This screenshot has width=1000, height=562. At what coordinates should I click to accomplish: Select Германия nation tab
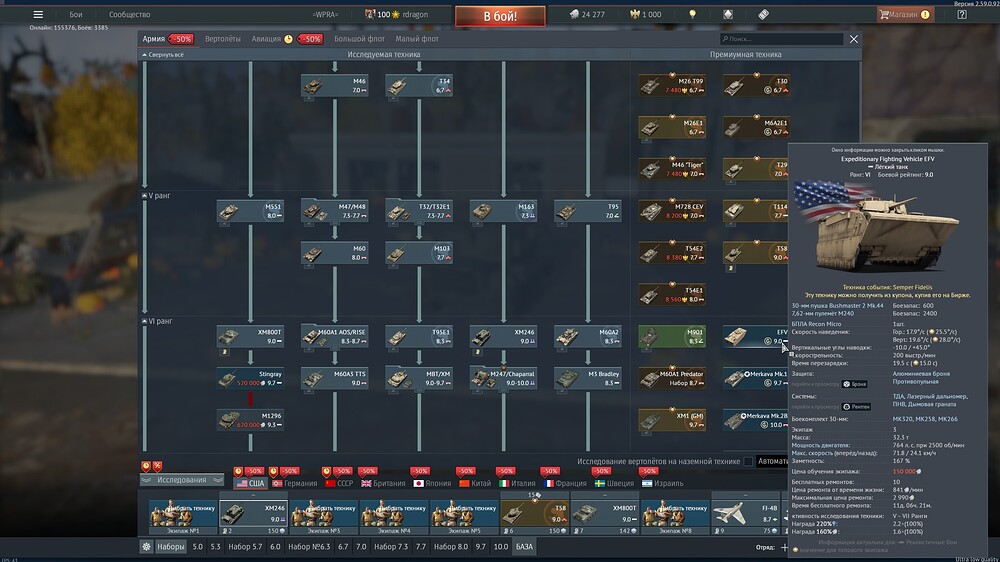[x=295, y=484]
